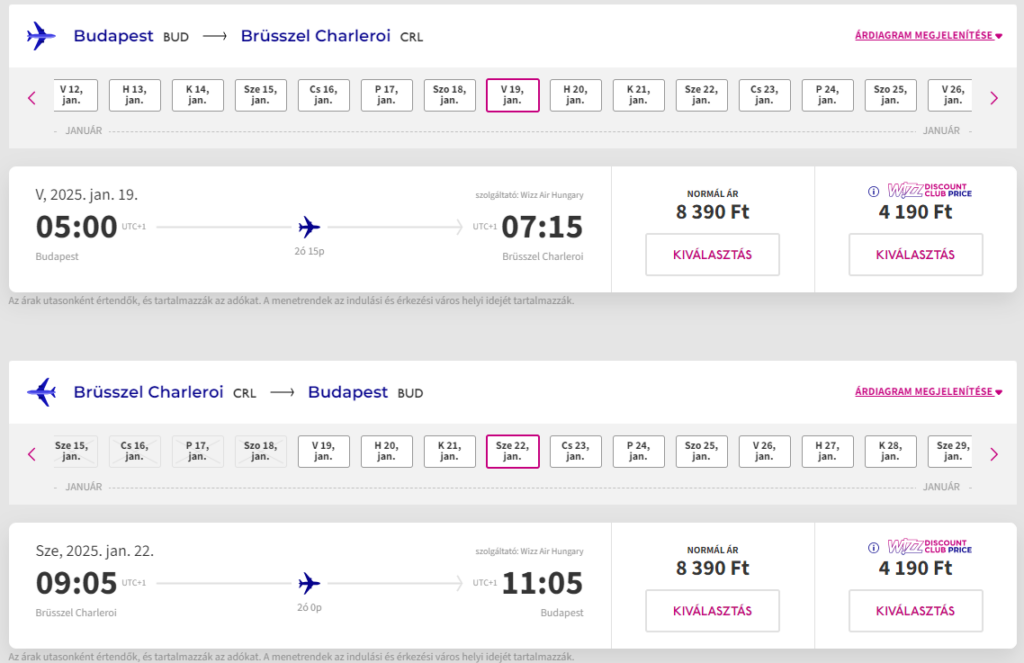Choose return date Cs 23, jan.
Screen dimensions: 1024x663
pyautogui.click(x=575, y=451)
